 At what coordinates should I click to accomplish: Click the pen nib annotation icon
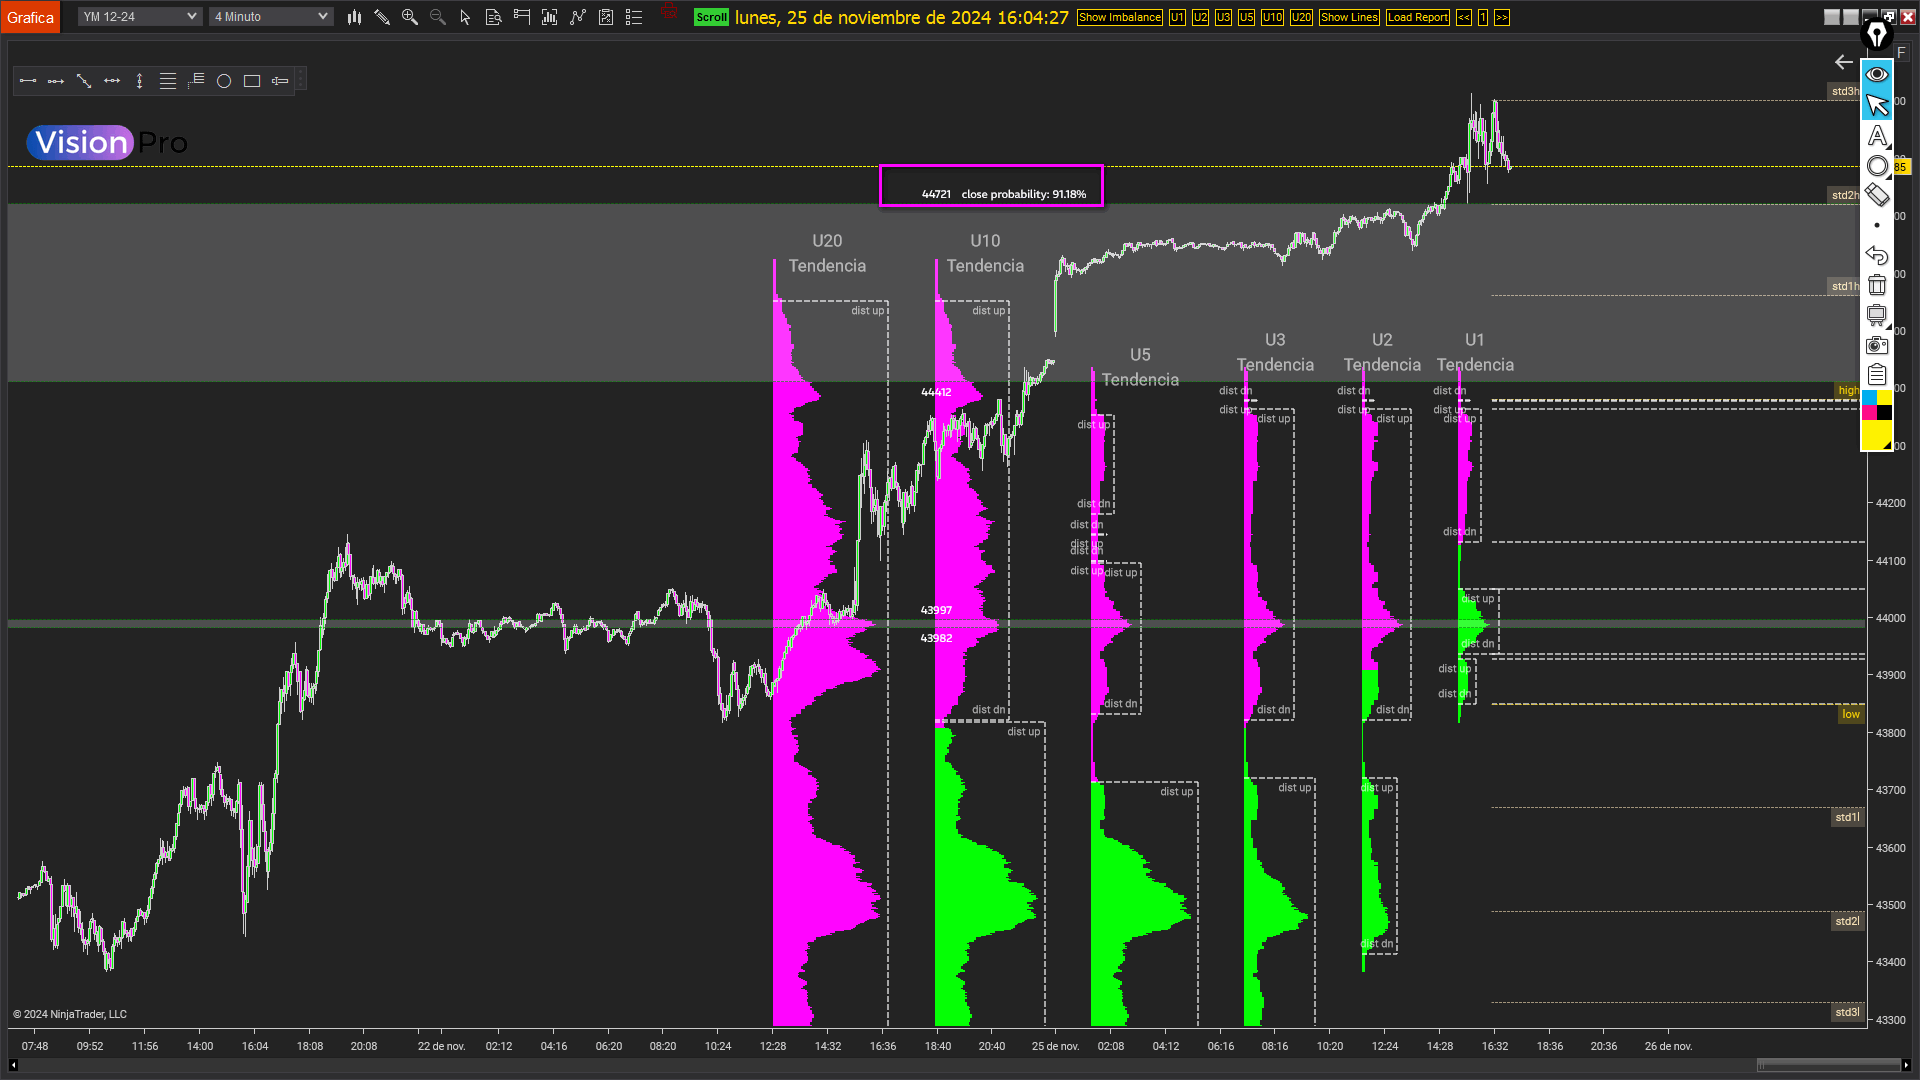[1877, 35]
